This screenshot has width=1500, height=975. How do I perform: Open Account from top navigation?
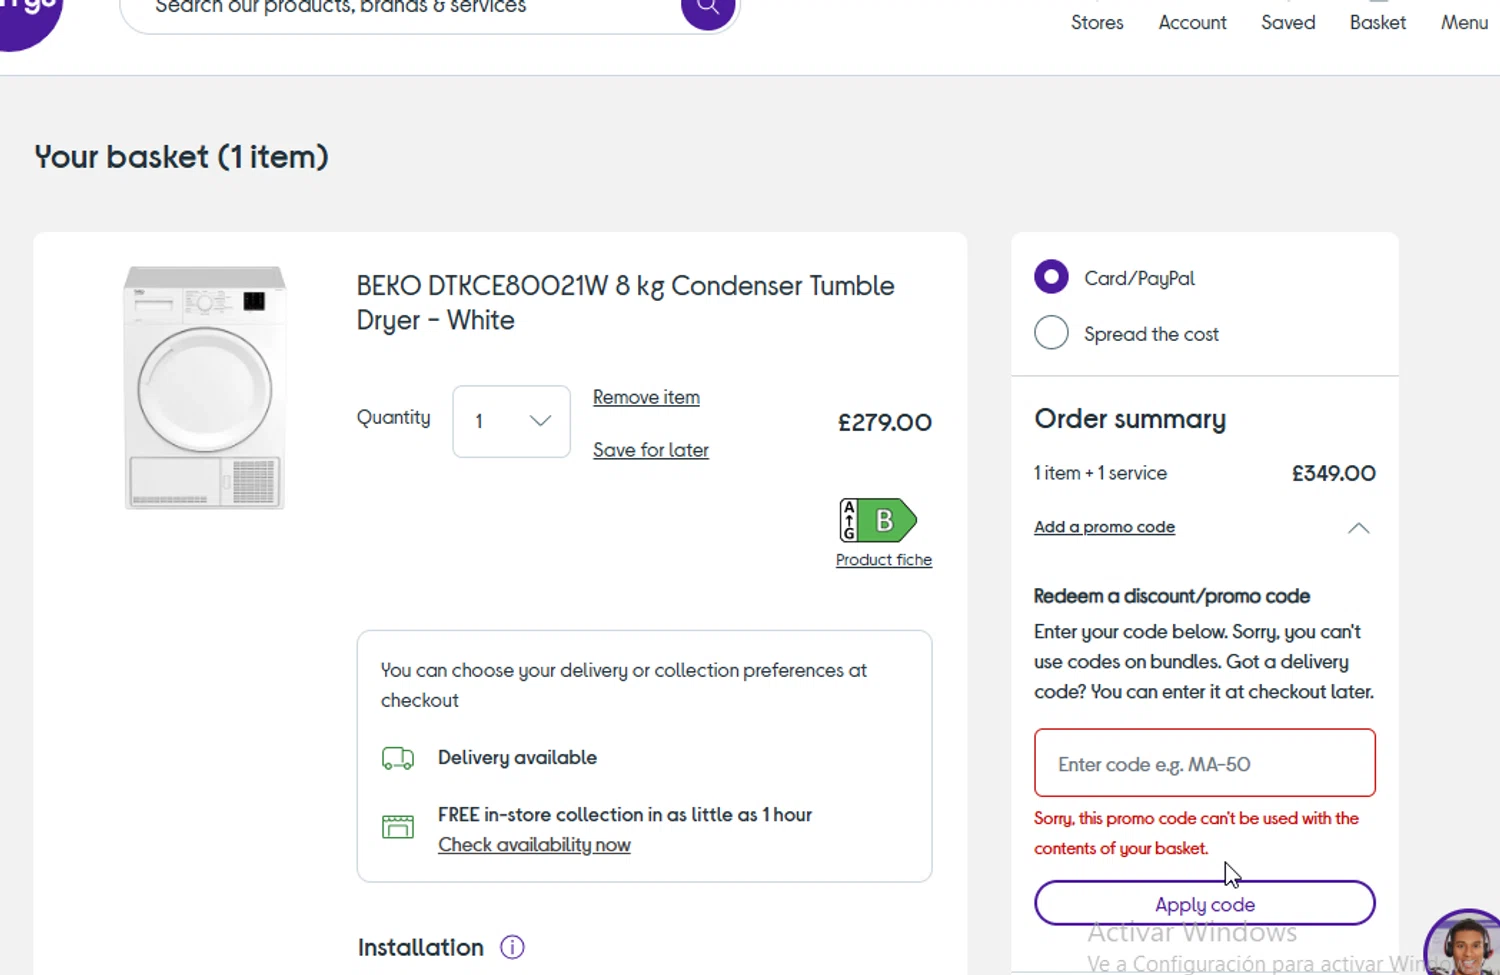point(1192,22)
